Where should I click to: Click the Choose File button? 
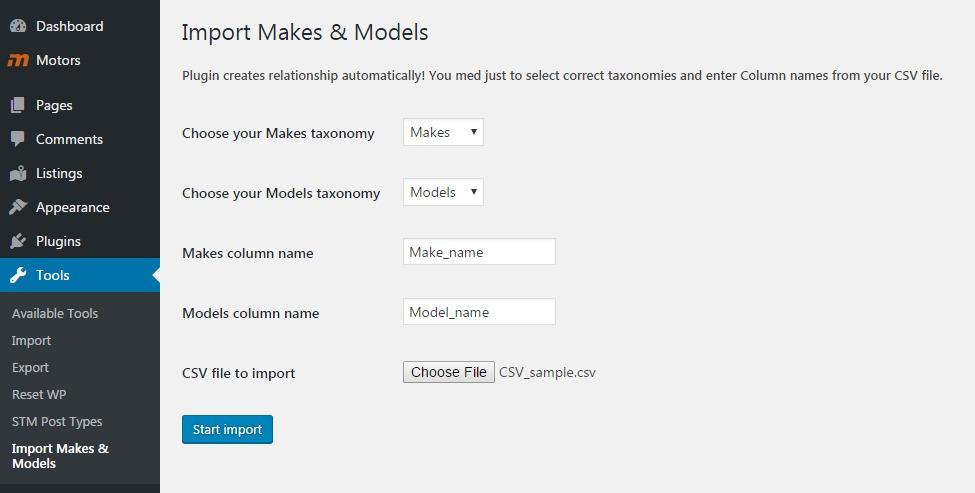pyautogui.click(x=448, y=372)
